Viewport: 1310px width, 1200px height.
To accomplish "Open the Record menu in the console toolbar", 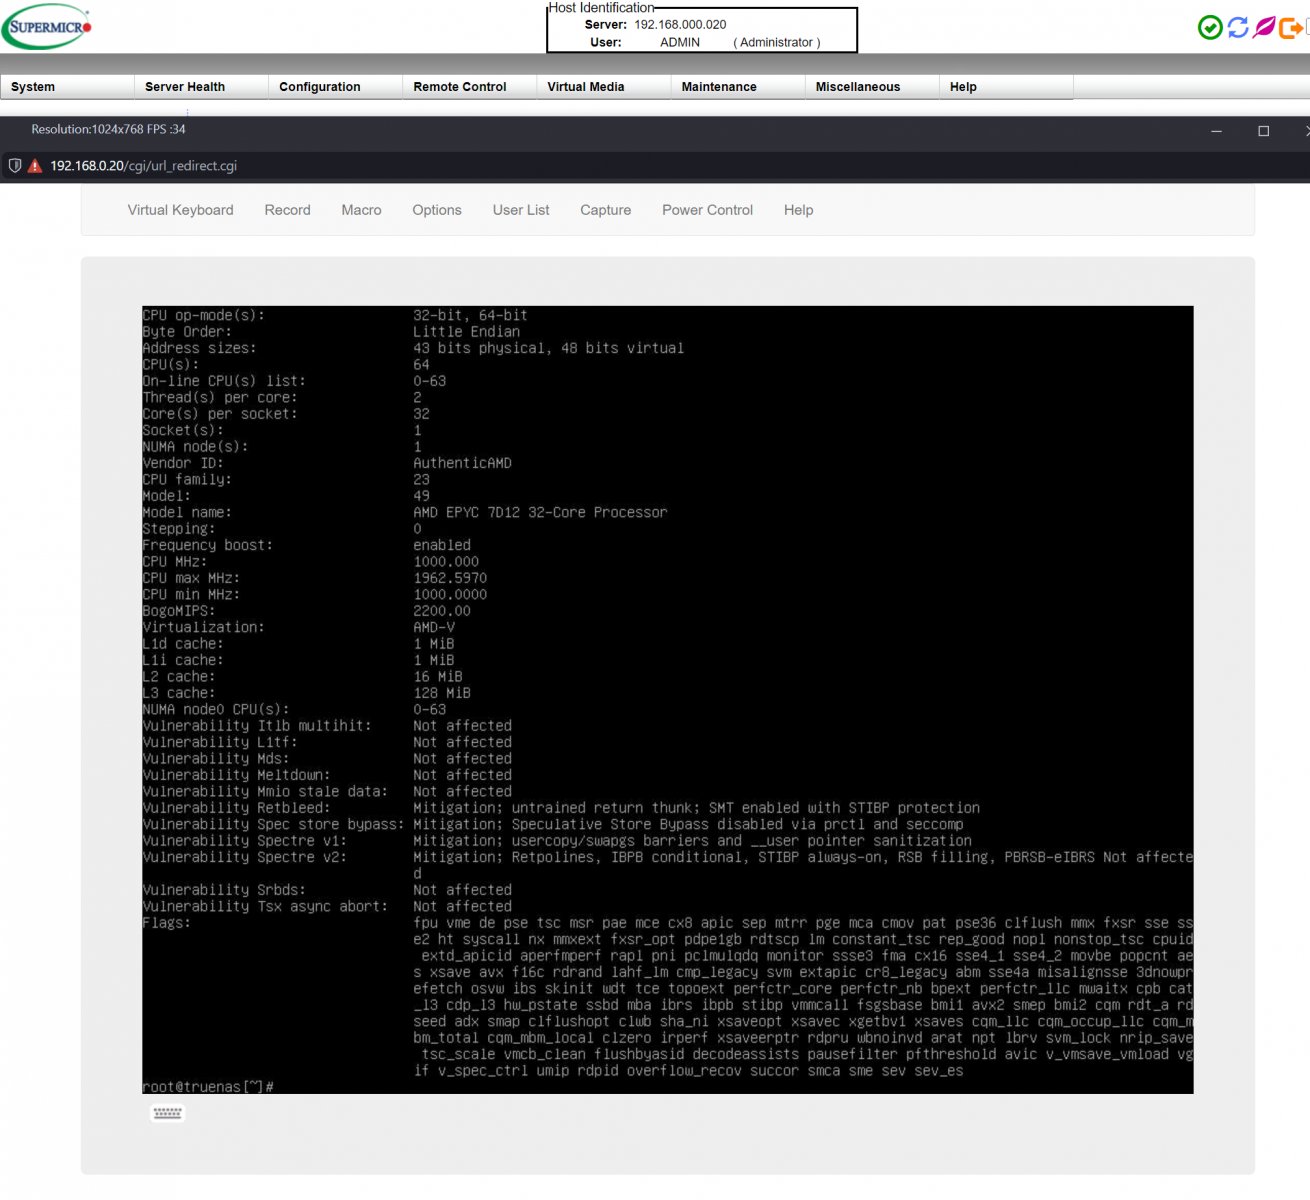I will pyautogui.click(x=288, y=210).
